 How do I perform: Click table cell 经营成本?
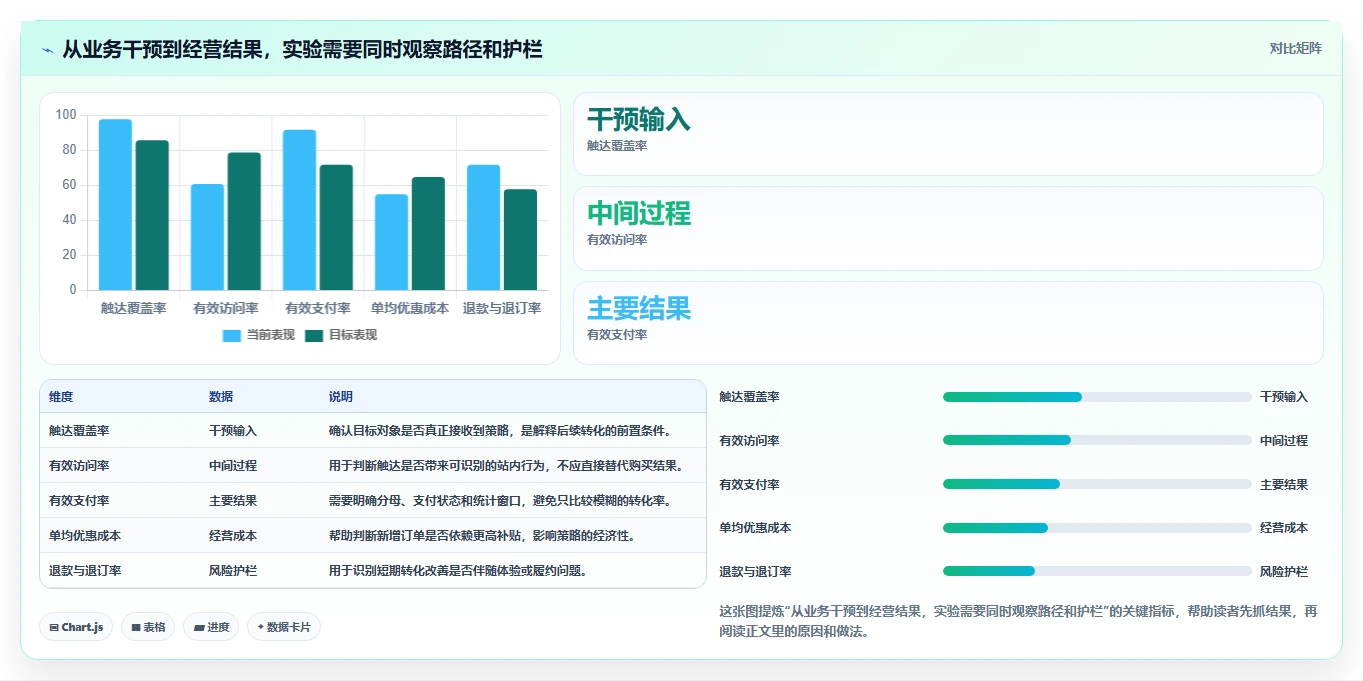pyautogui.click(x=233, y=536)
